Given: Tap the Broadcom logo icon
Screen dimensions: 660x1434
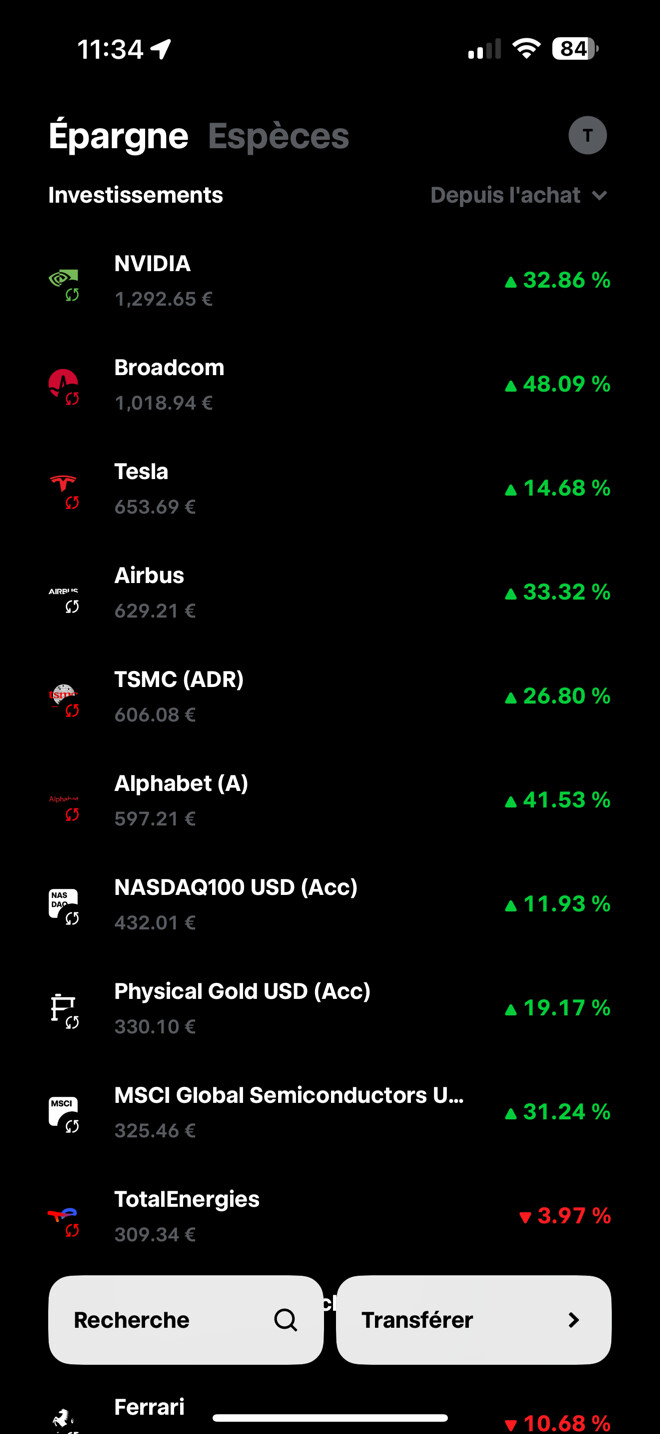Looking at the screenshot, I should [63, 385].
